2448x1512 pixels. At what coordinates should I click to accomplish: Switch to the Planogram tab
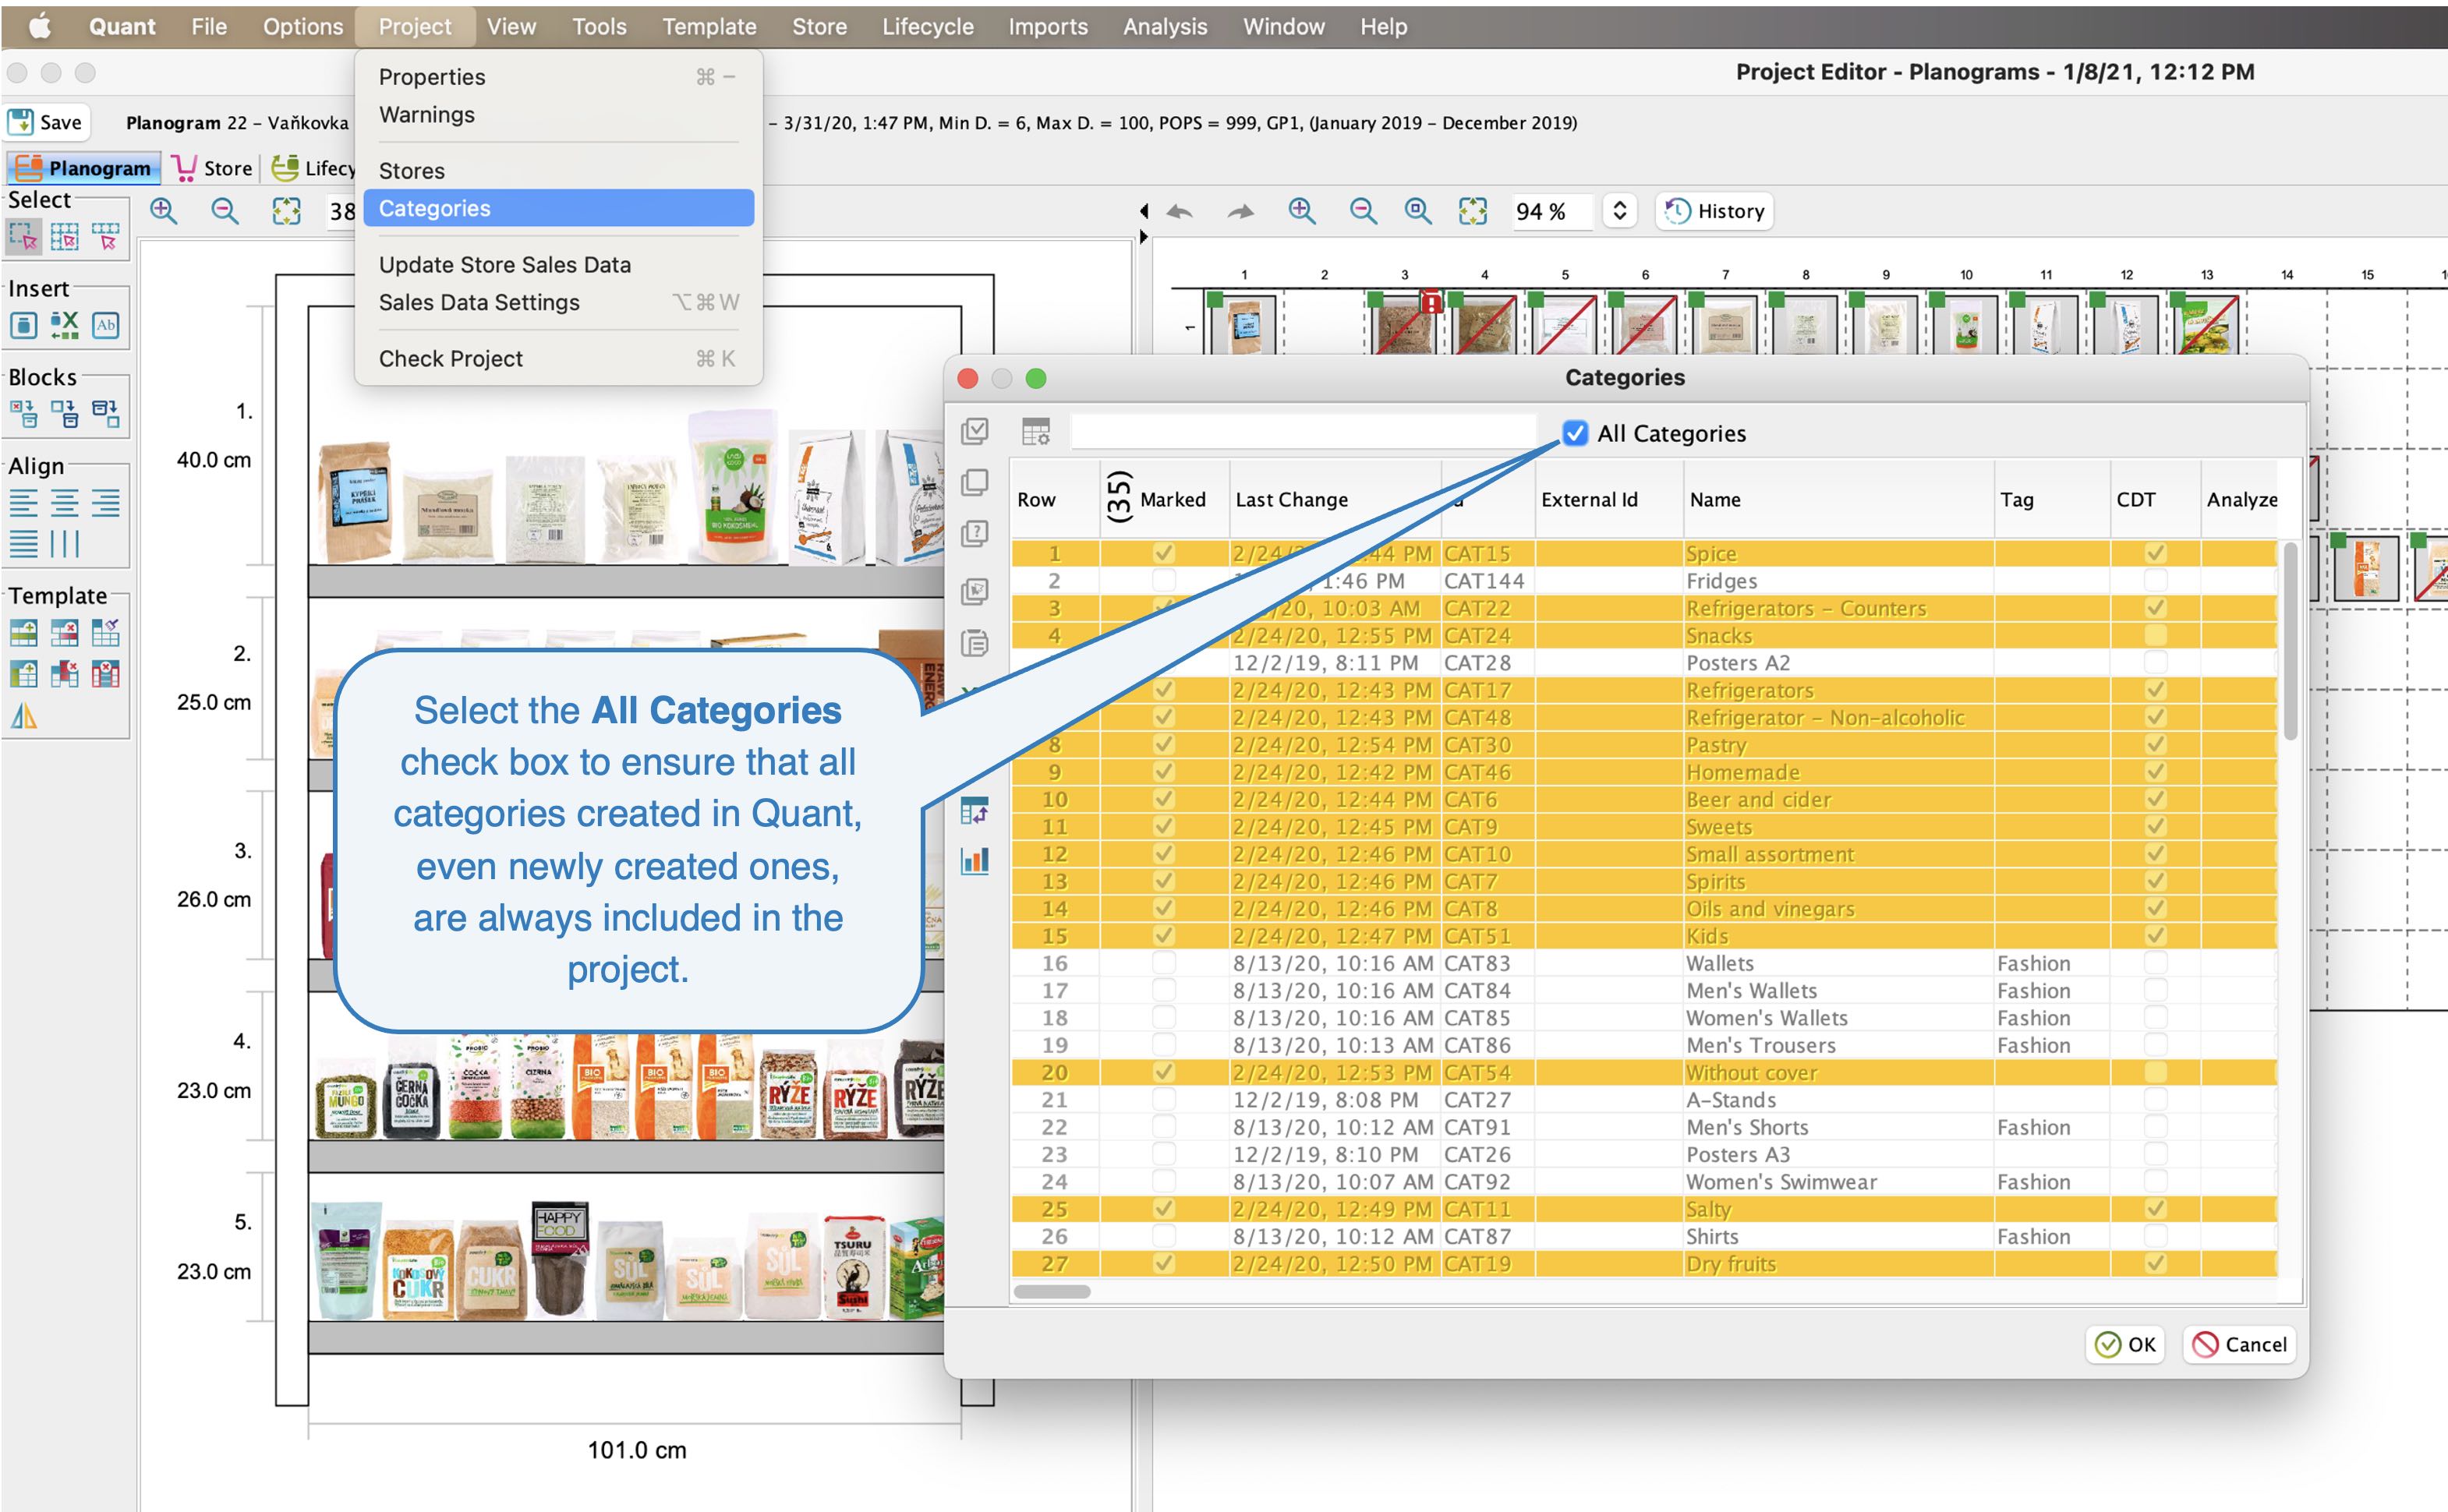point(84,168)
